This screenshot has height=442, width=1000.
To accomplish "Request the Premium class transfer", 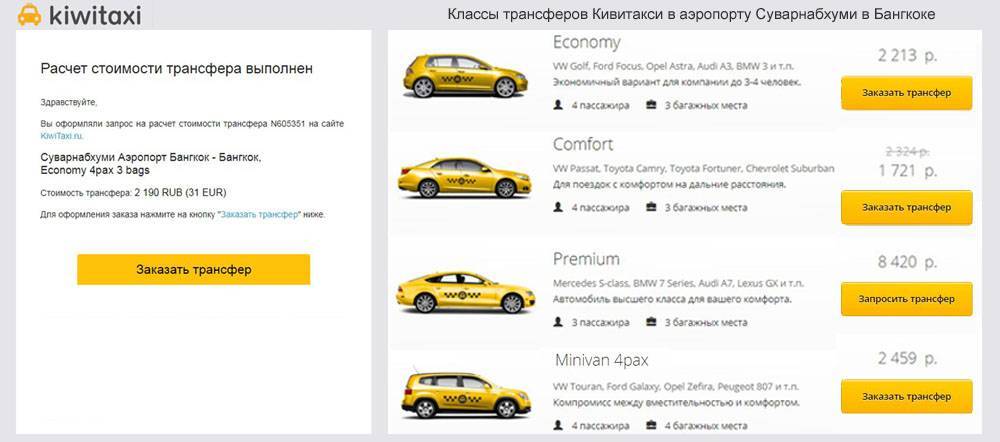I will pos(906,299).
